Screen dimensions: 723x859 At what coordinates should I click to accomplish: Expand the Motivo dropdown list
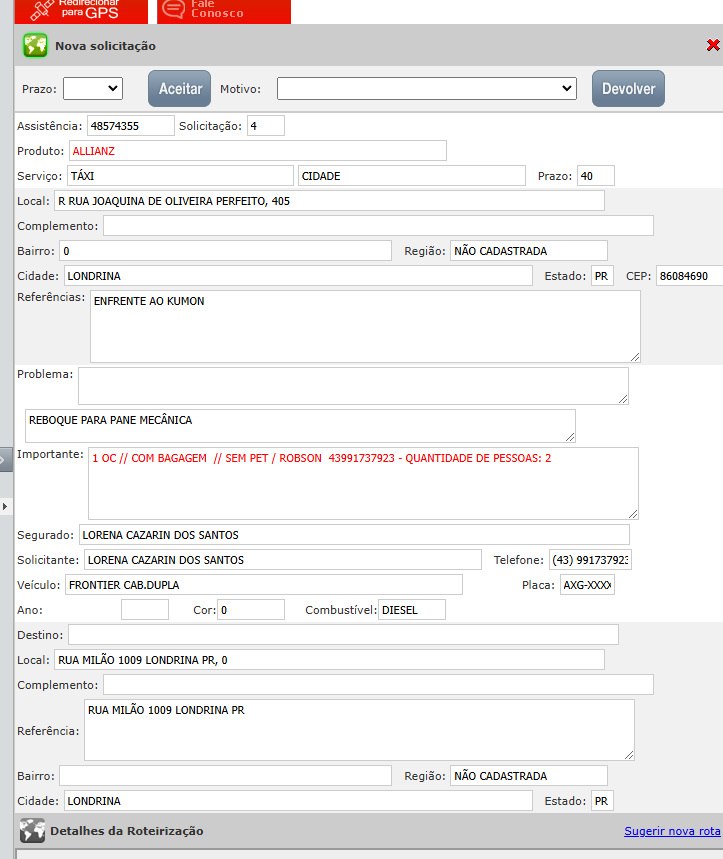(427, 89)
